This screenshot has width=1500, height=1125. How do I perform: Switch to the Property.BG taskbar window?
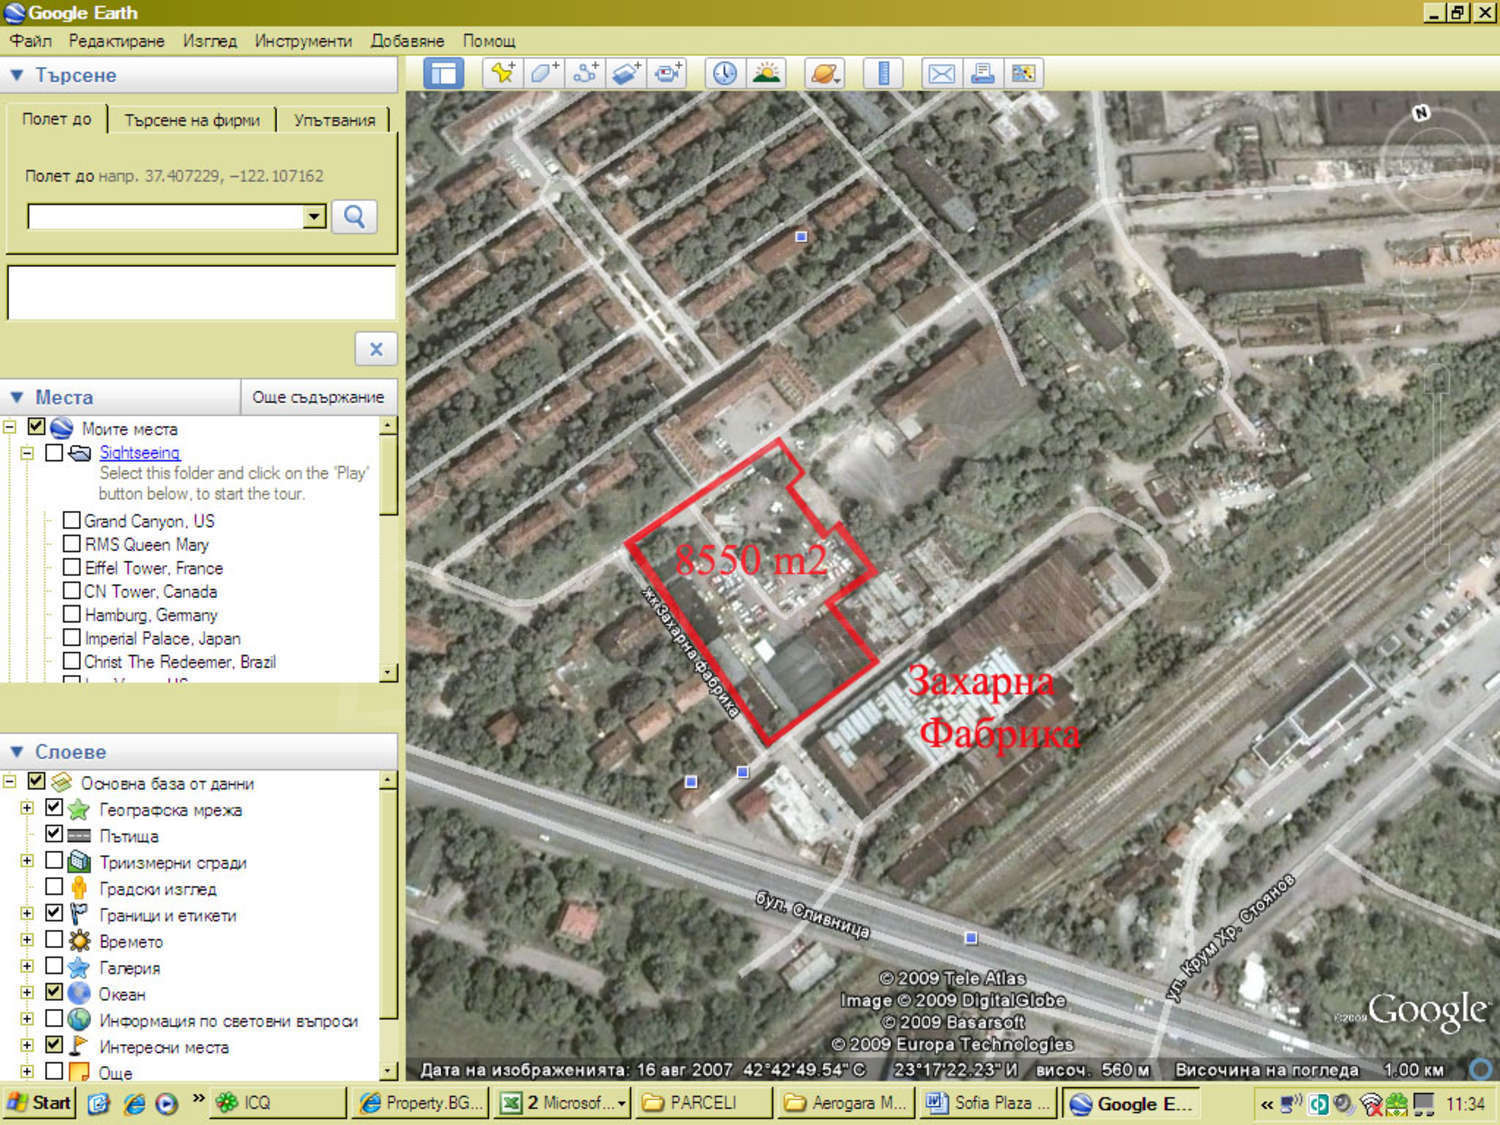click(x=423, y=1103)
